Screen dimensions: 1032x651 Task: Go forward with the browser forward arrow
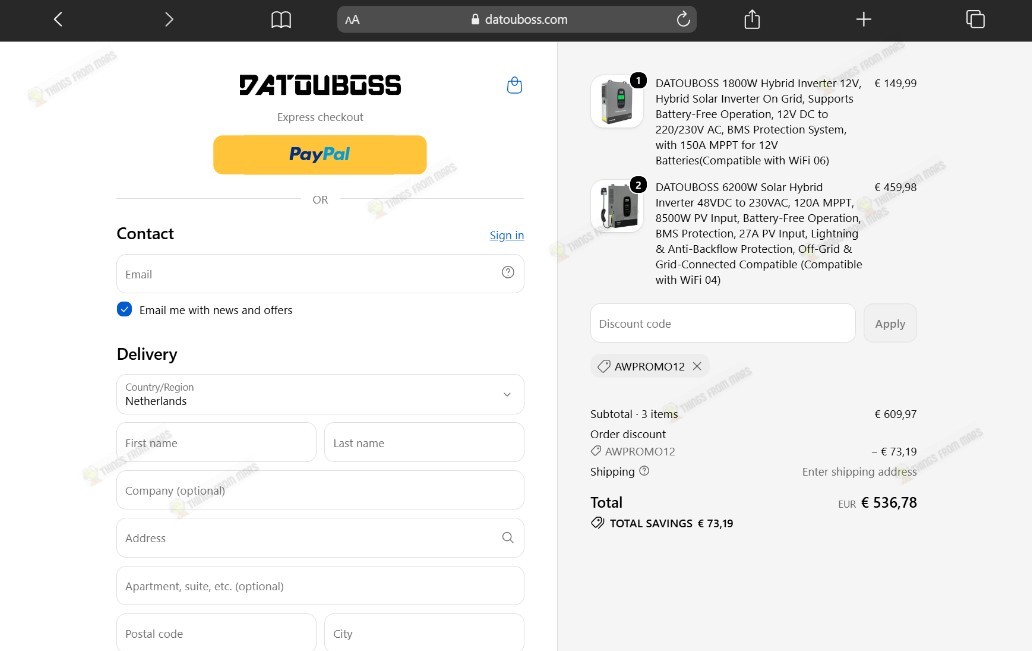169,20
